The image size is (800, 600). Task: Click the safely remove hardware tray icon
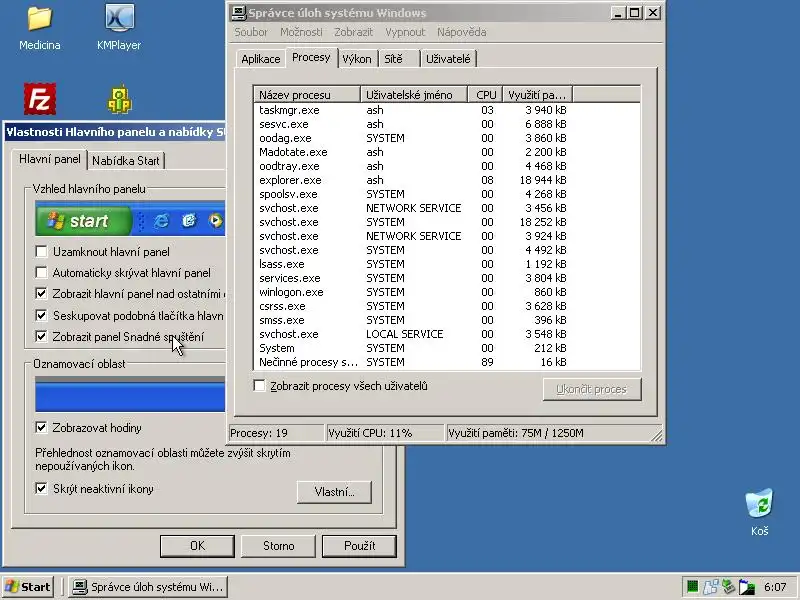[729, 587]
